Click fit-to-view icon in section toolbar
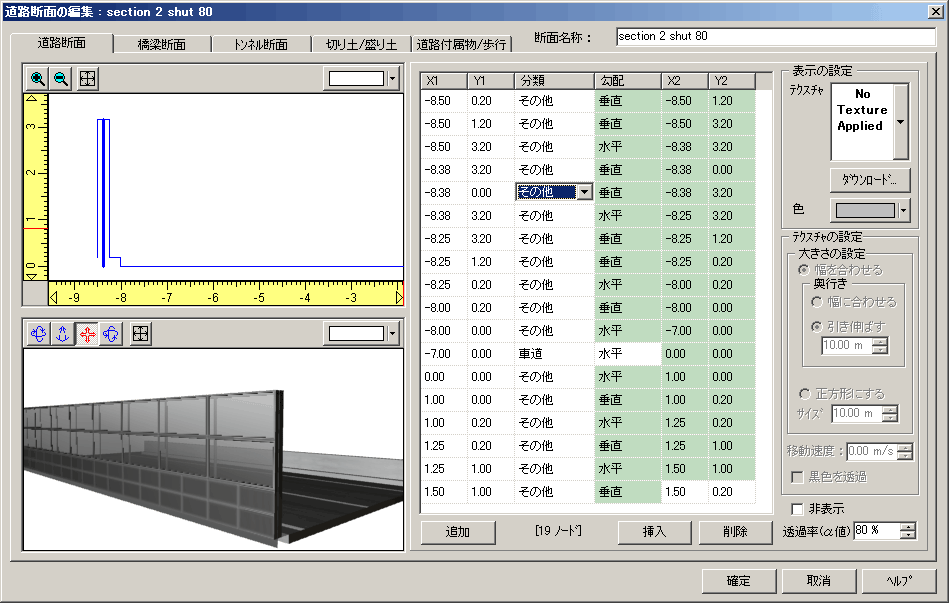This screenshot has width=949, height=603. point(88,79)
